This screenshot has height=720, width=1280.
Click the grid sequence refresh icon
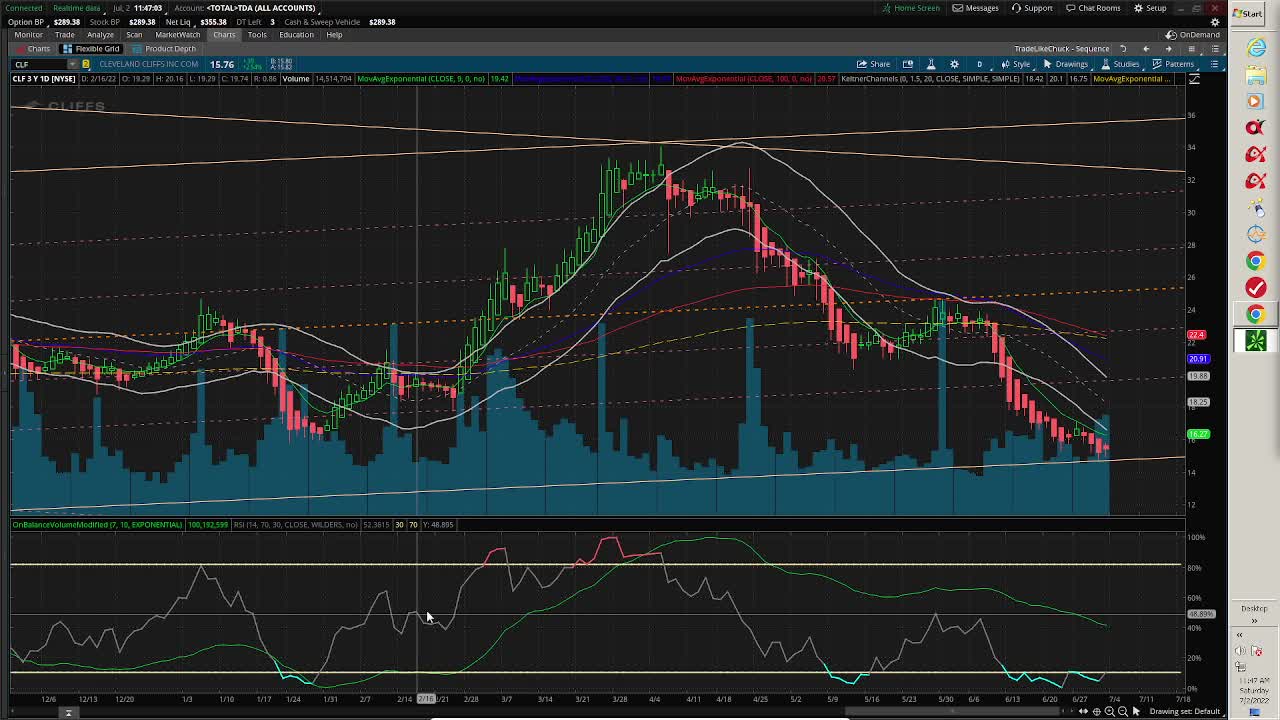pyautogui.click(x=1123, y=49)
